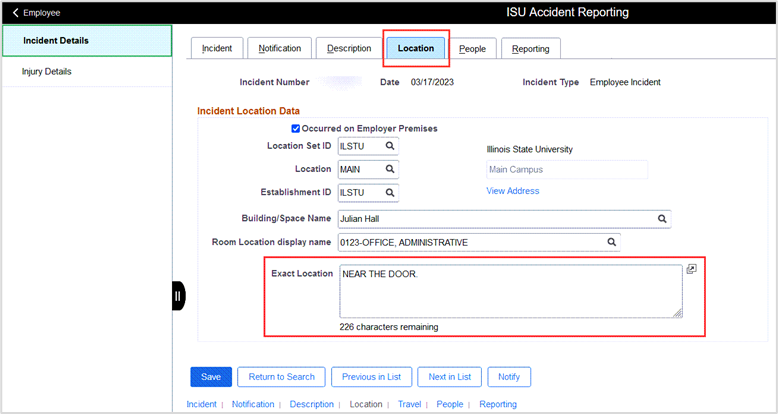778x414 pixels.
Task: Collapse the left navigation panel handle
Action: click(178, 296)
